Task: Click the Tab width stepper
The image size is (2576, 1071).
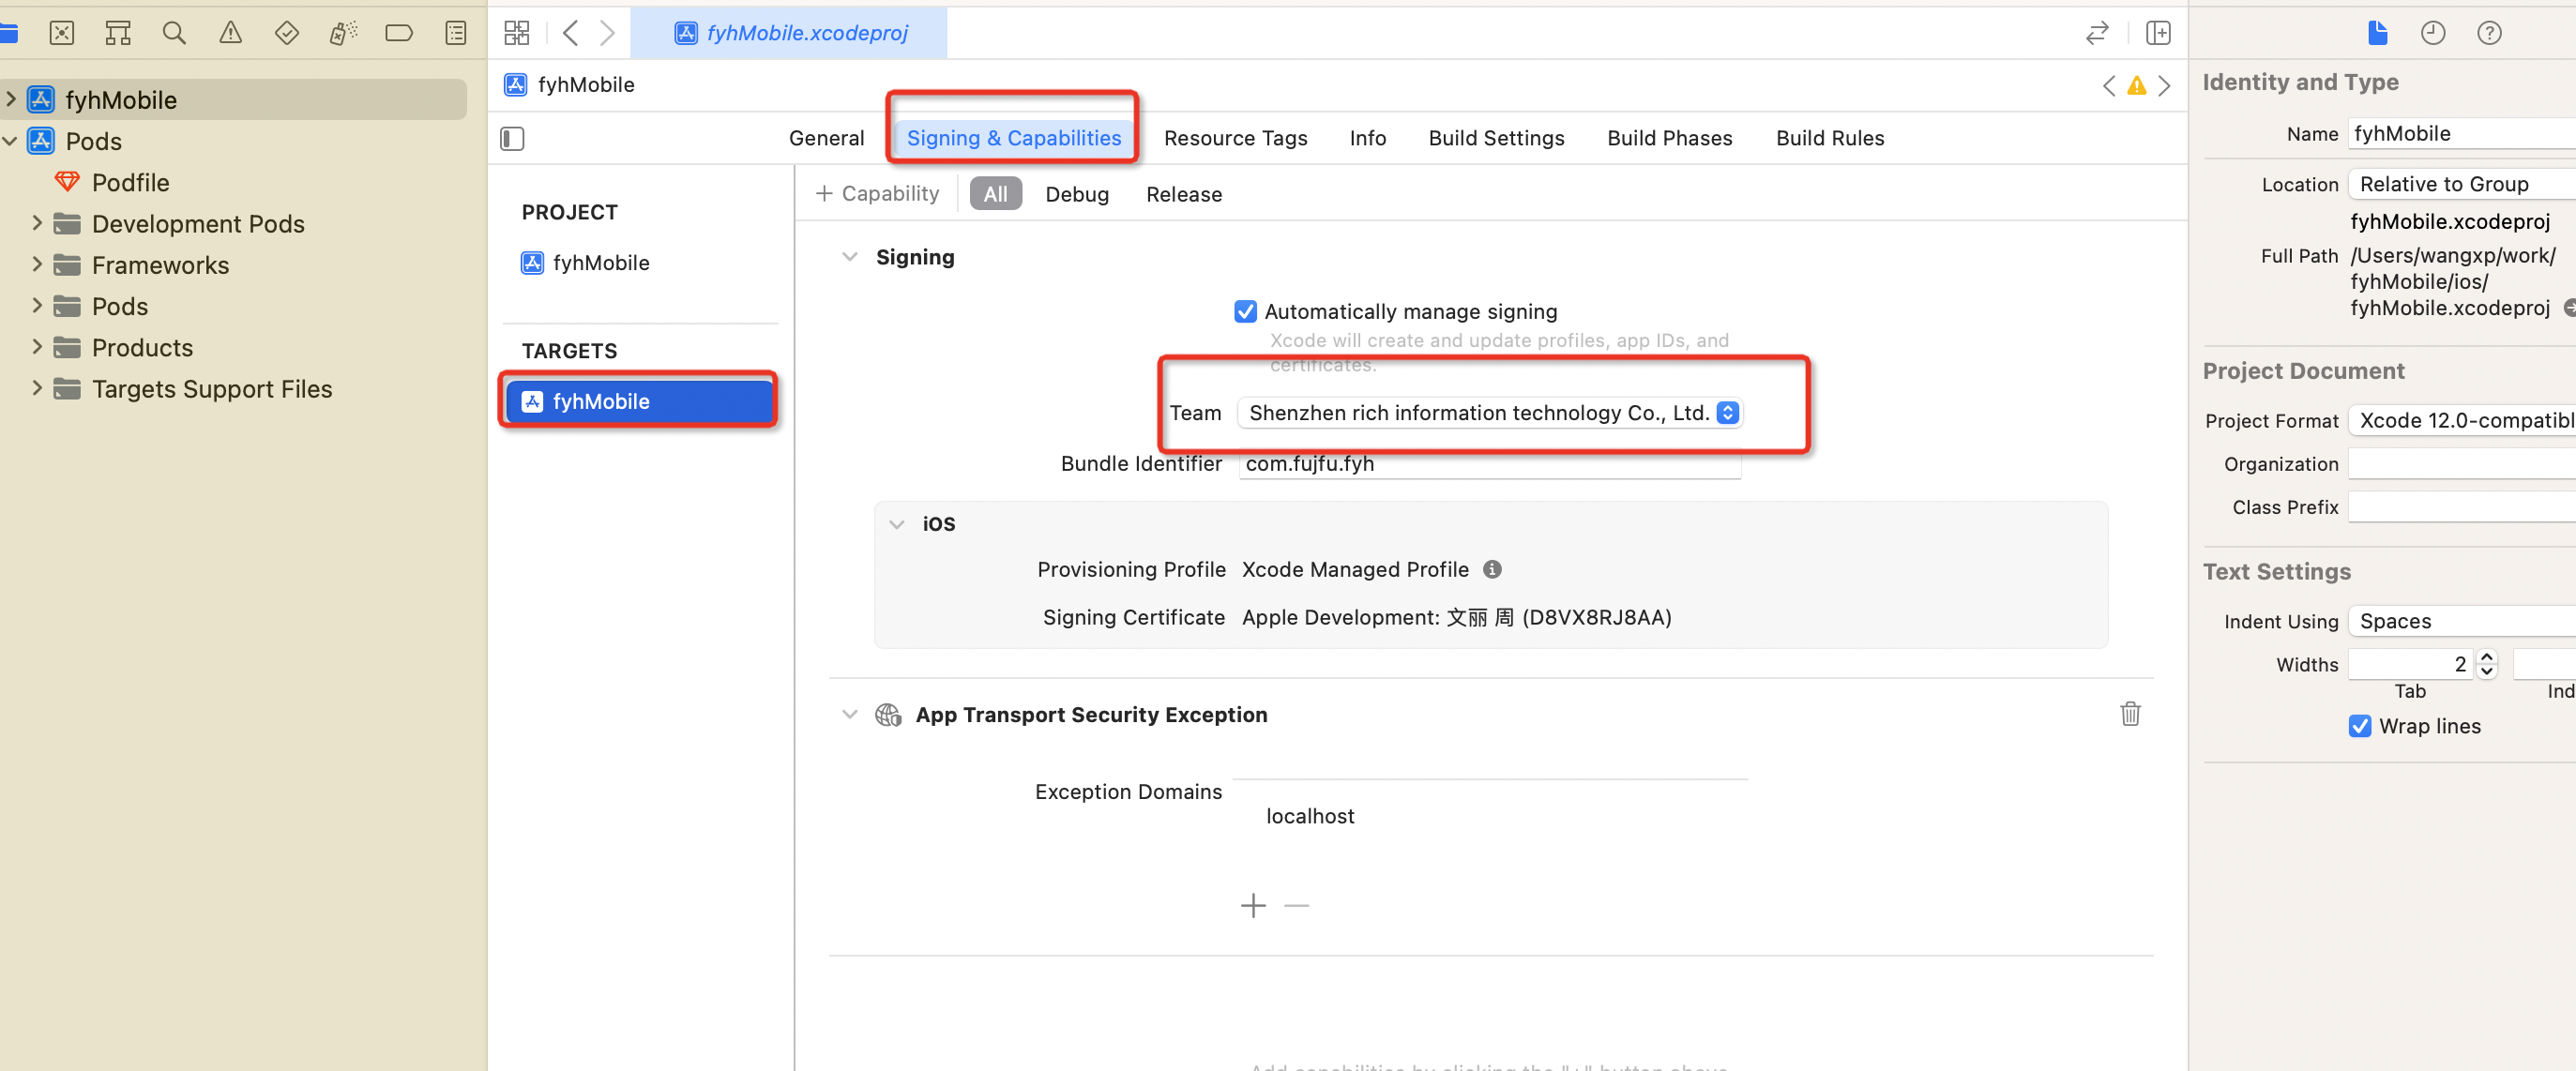Action: (2487, 664)
